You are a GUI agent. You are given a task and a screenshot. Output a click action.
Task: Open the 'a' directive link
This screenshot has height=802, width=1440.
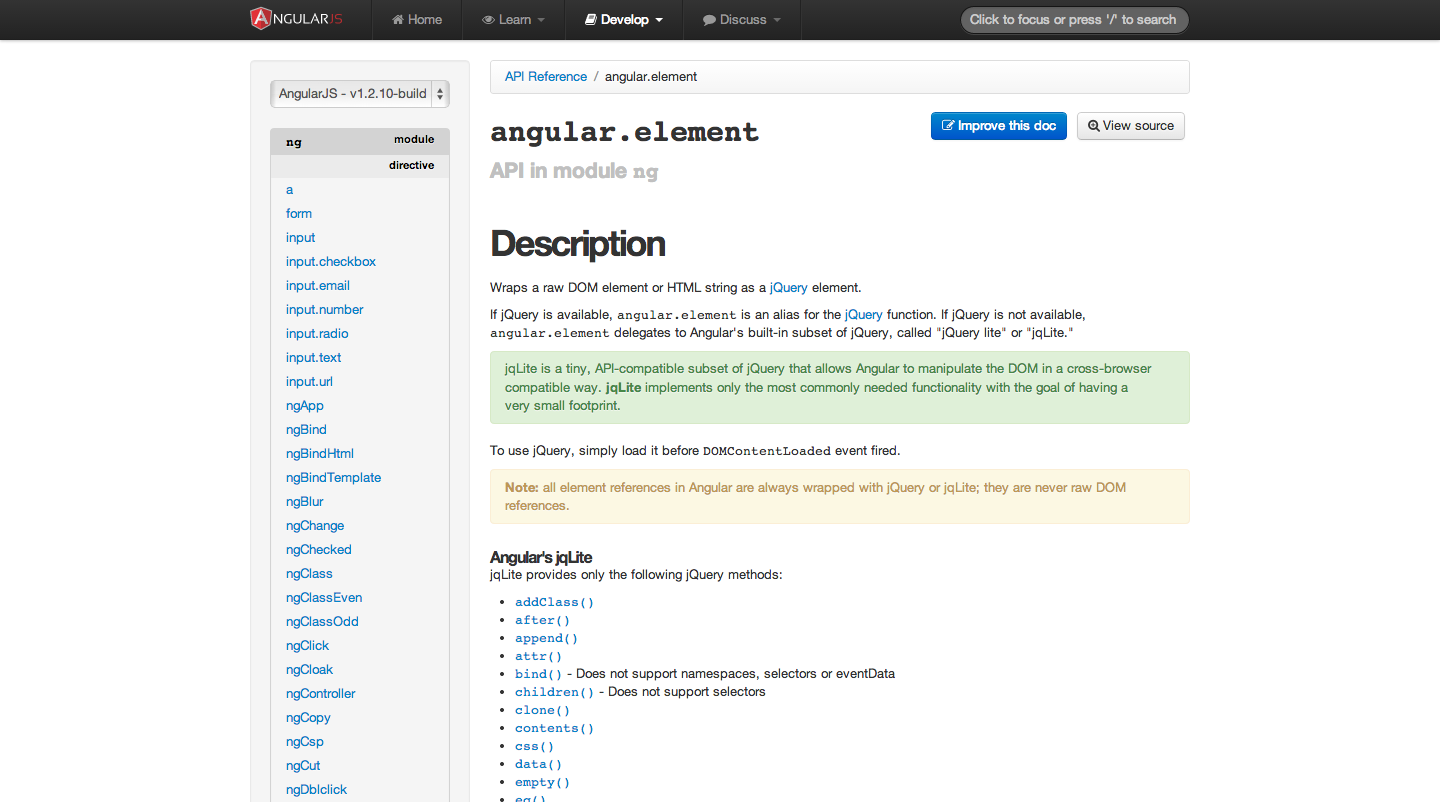[x=290, y=190]
